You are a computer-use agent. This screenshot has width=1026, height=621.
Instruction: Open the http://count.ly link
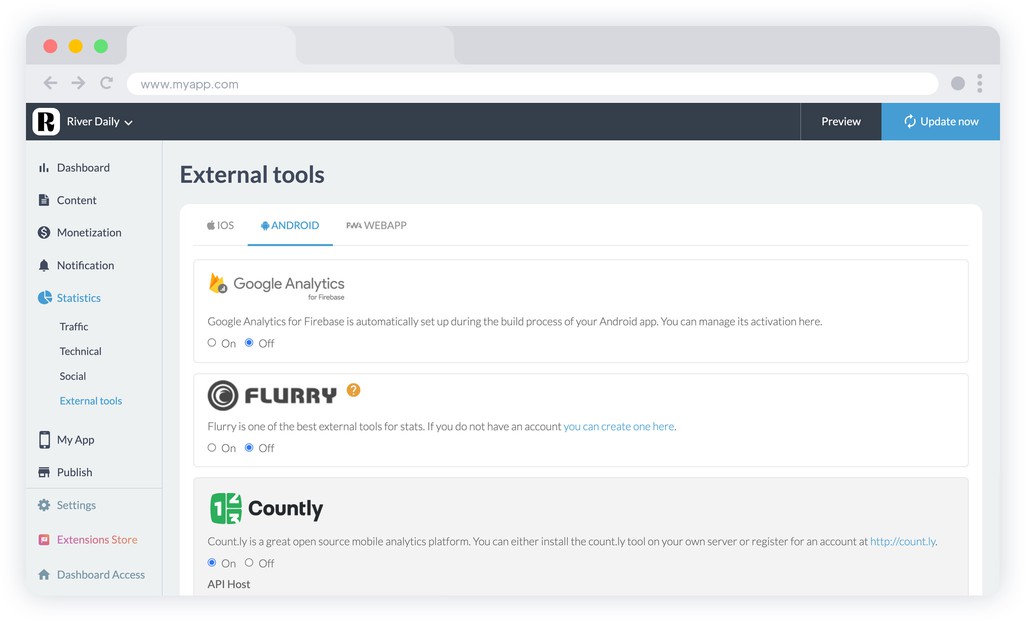[x=903, y=542]
